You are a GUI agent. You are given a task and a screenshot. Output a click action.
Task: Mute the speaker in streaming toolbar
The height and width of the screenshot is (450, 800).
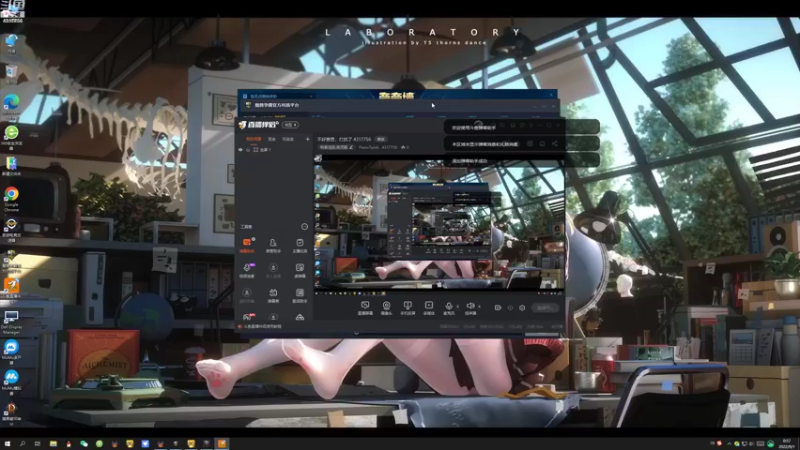click(470, 307)
